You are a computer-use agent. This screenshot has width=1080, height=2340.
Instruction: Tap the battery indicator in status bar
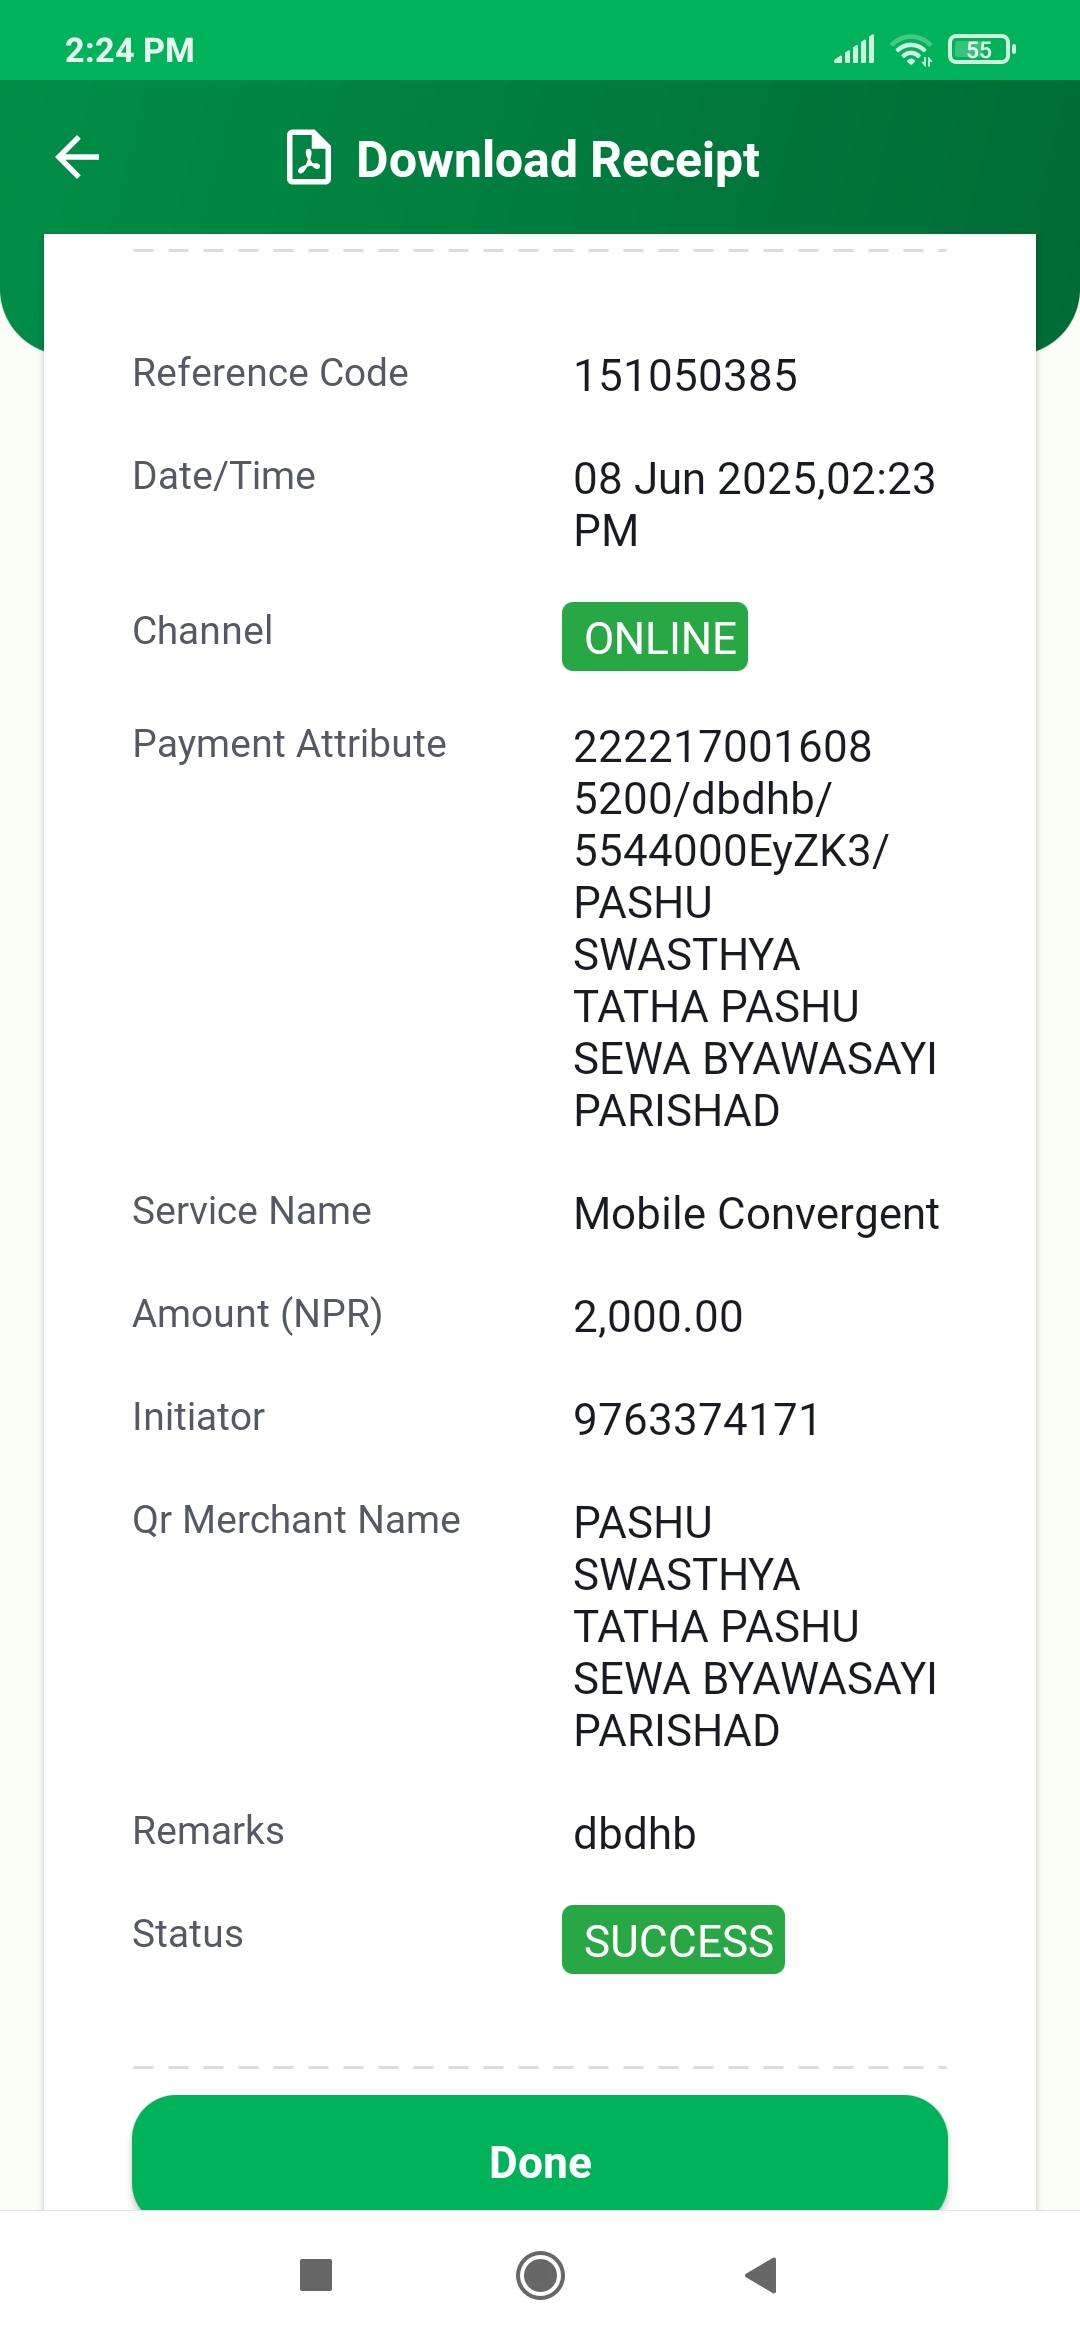pyautogui.click(x=981, y=49)
